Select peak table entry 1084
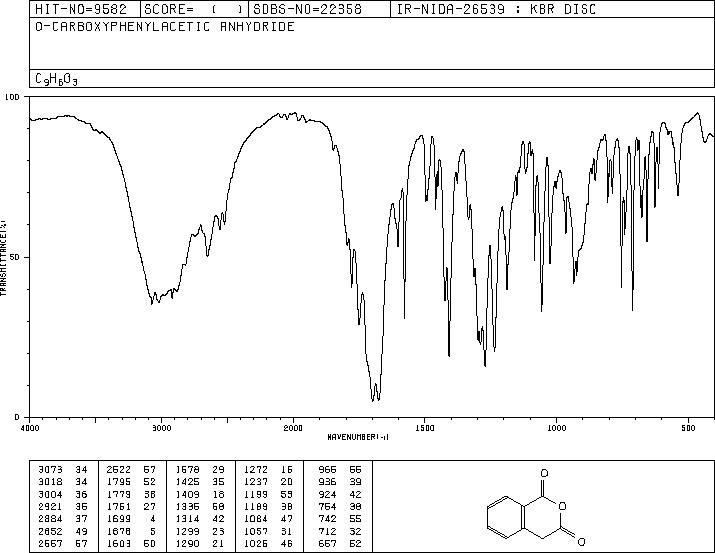715x553 pixels. [256, 519]
